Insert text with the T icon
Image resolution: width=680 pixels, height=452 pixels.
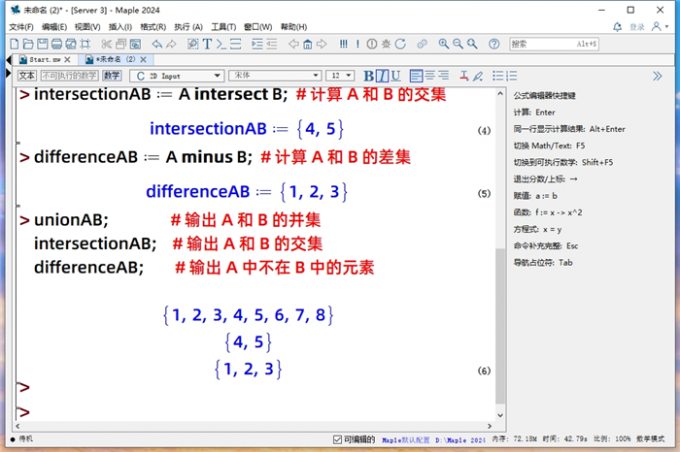[207, 44]
